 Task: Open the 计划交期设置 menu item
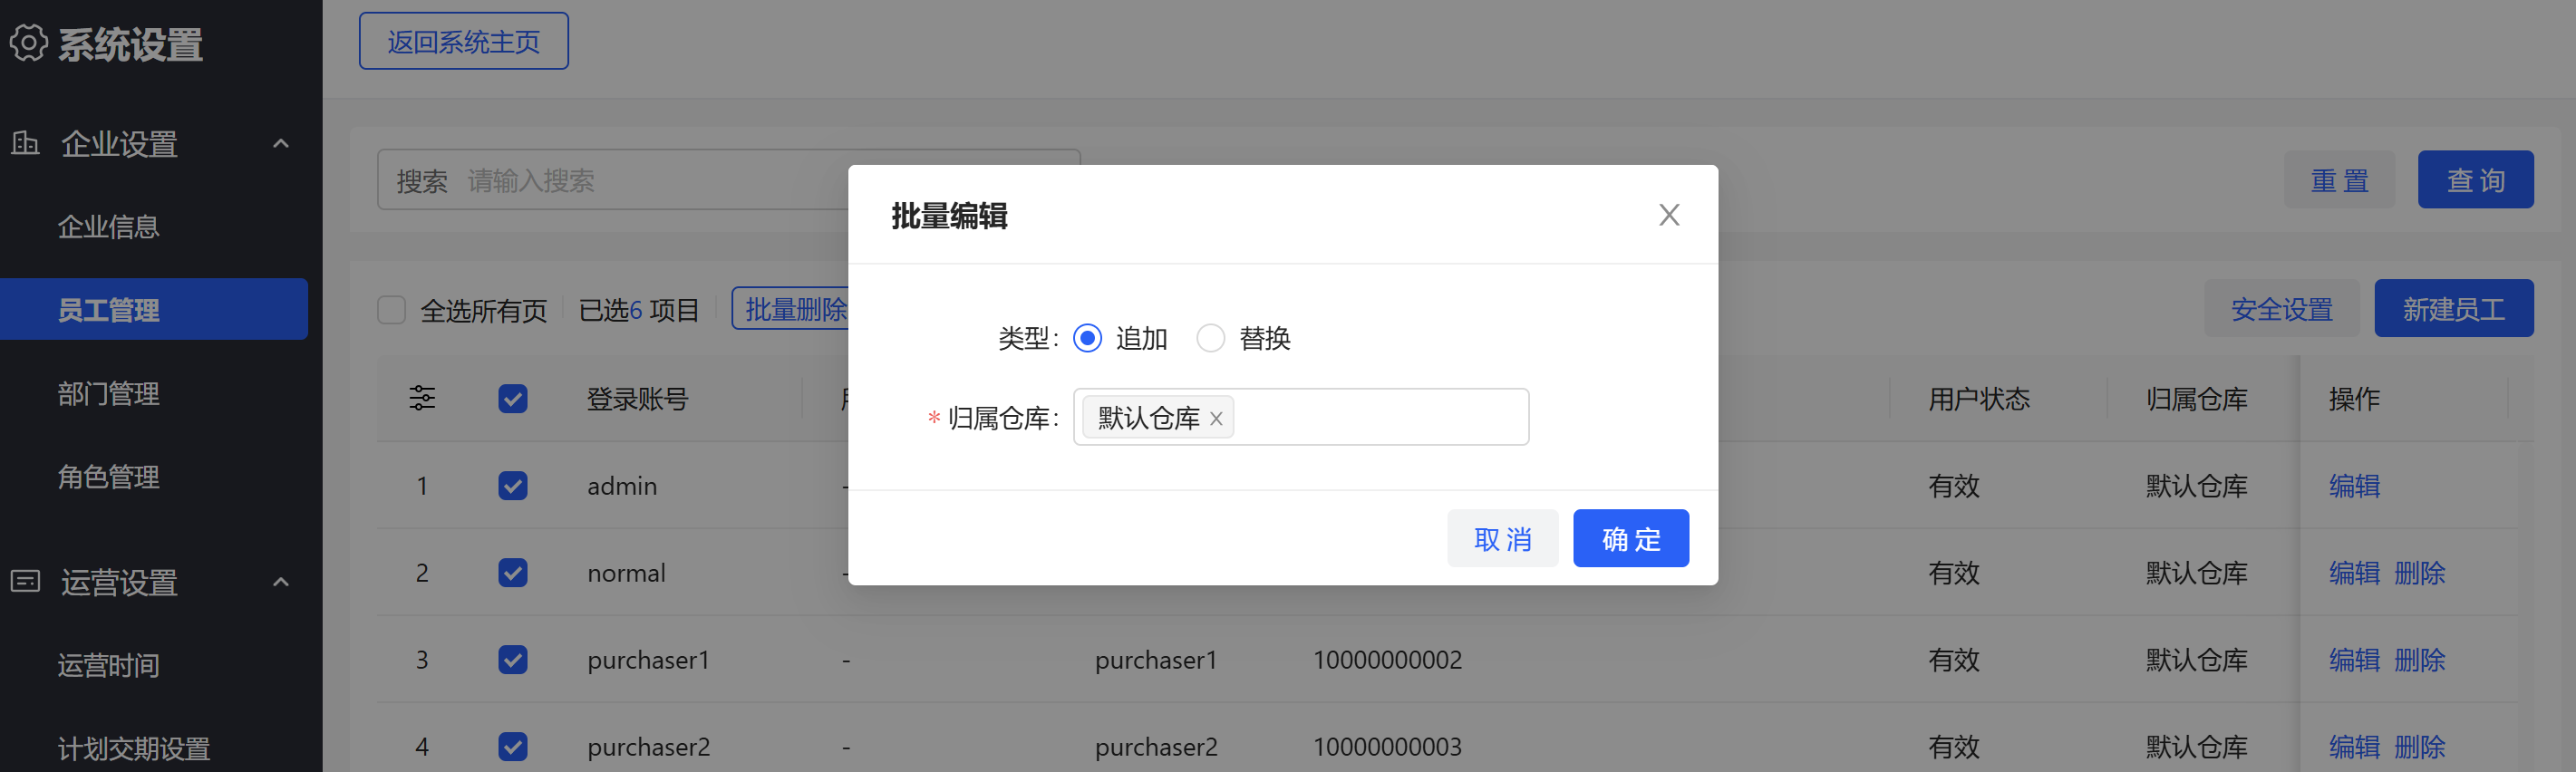(x=133, y=748)
